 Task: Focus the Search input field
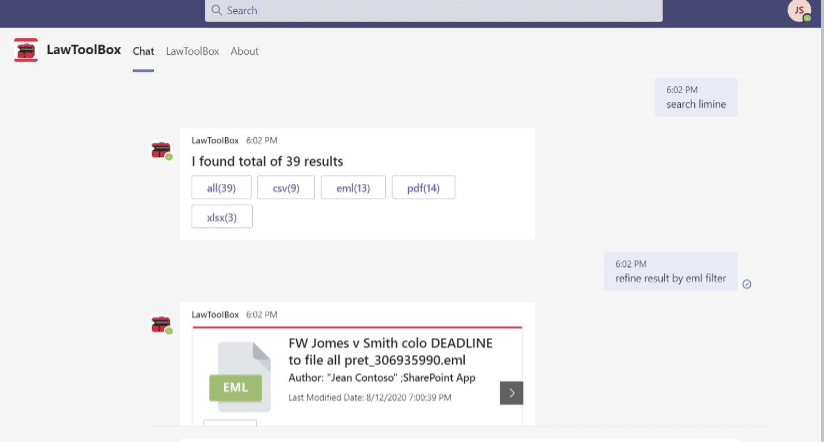[434, 11]
